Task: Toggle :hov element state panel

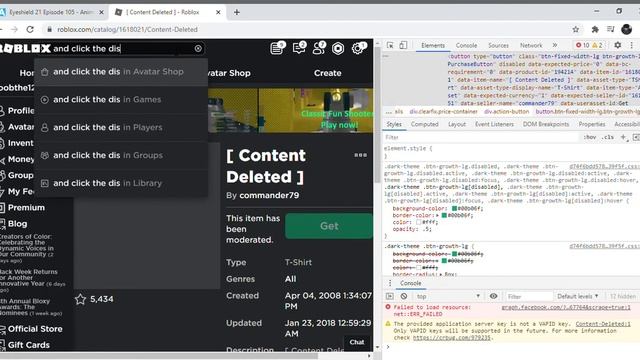Action: point(590,138)
